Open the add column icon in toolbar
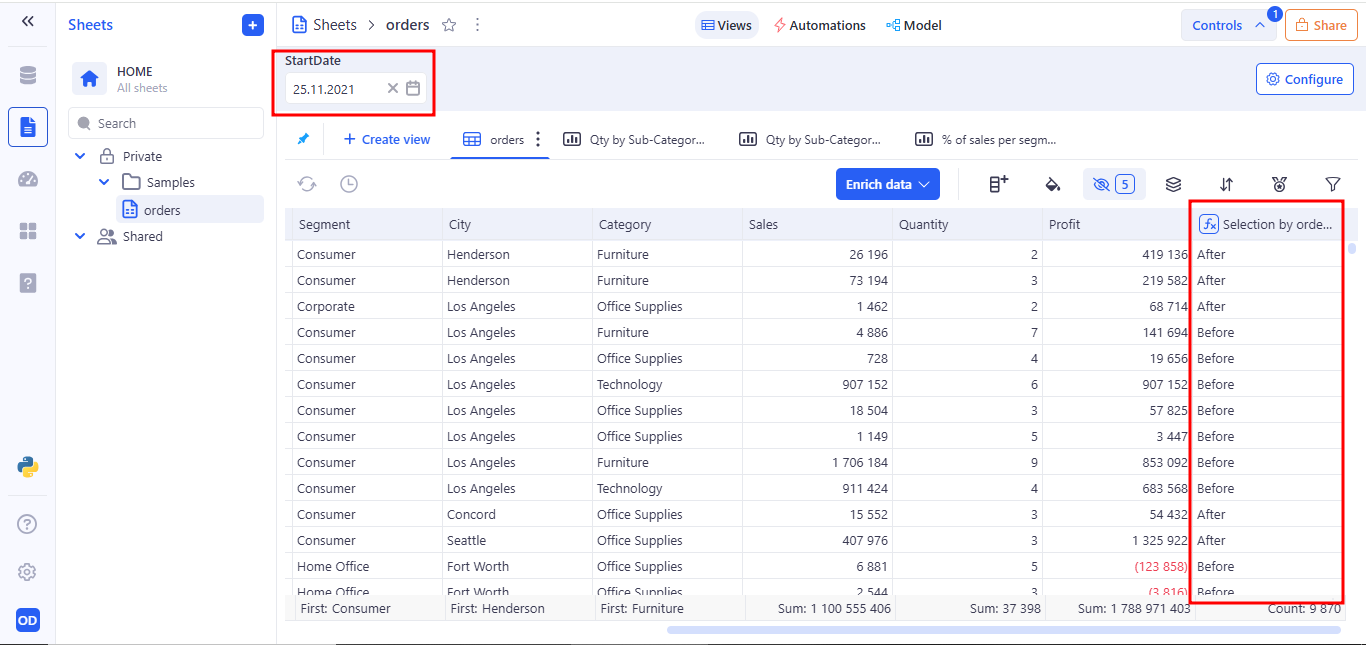Image resolution: width=1366 pixels, height=645 pixels. (998, 184)
